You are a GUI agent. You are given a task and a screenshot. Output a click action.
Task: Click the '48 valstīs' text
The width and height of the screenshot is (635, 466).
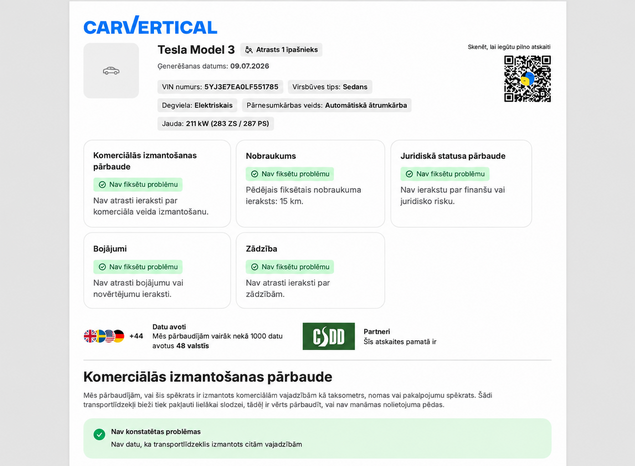pyautogui.click(x=193, y=346)
